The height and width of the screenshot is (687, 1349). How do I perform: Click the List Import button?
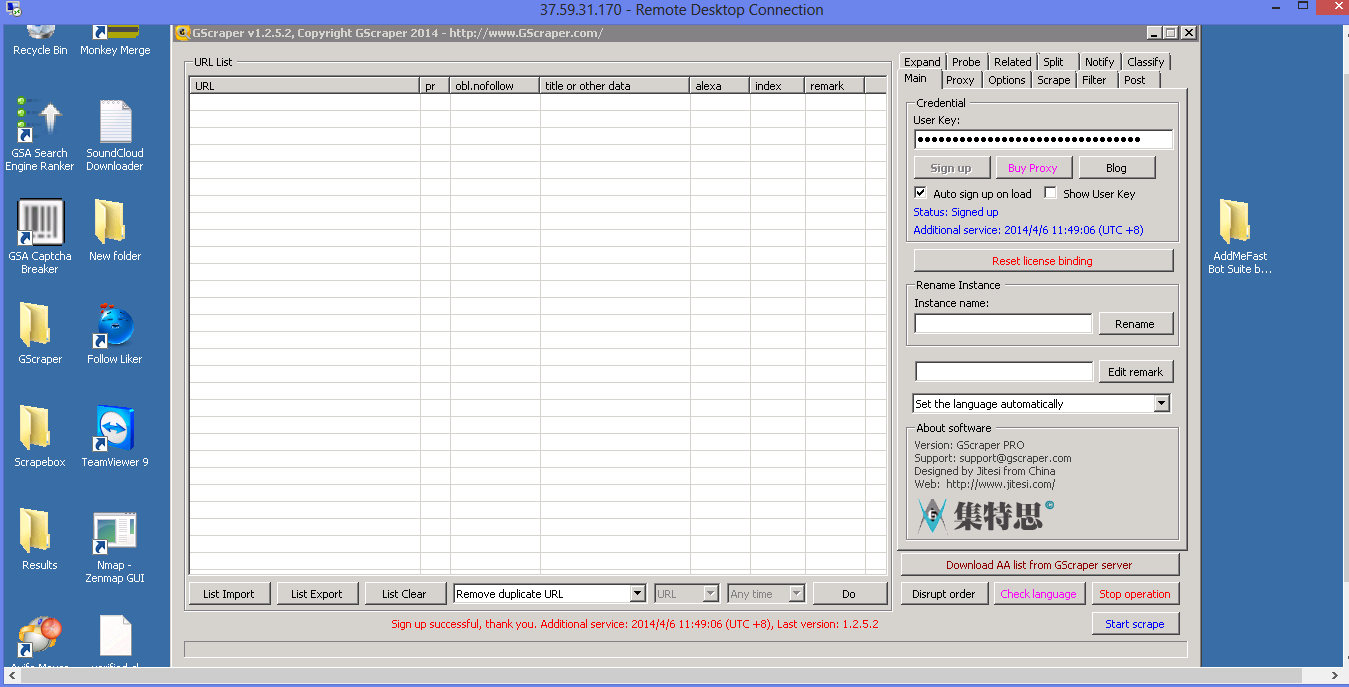(228, 594)
